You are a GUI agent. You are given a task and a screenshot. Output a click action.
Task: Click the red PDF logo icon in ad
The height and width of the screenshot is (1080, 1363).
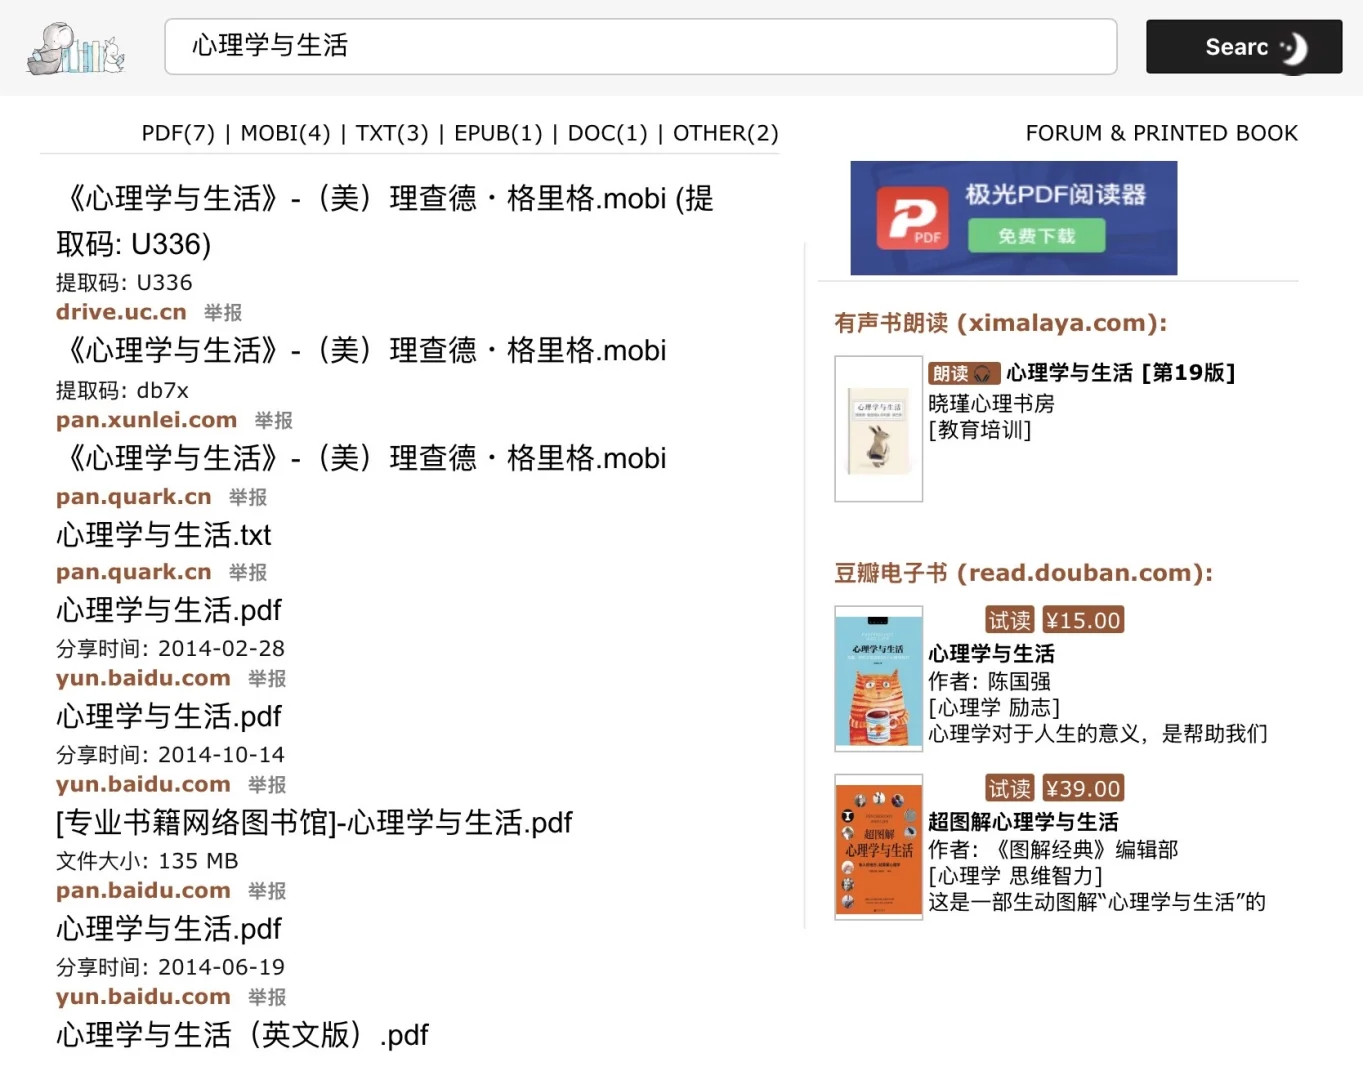[912, 219]
